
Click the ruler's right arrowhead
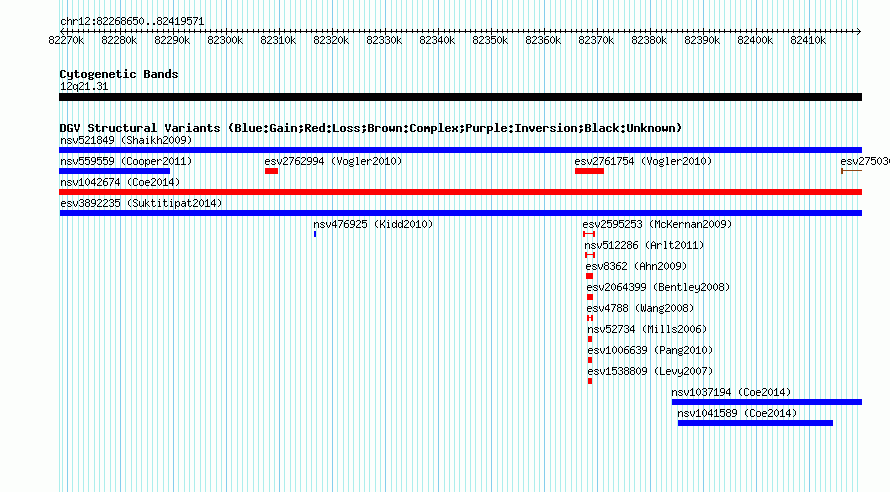click(859, 31)
